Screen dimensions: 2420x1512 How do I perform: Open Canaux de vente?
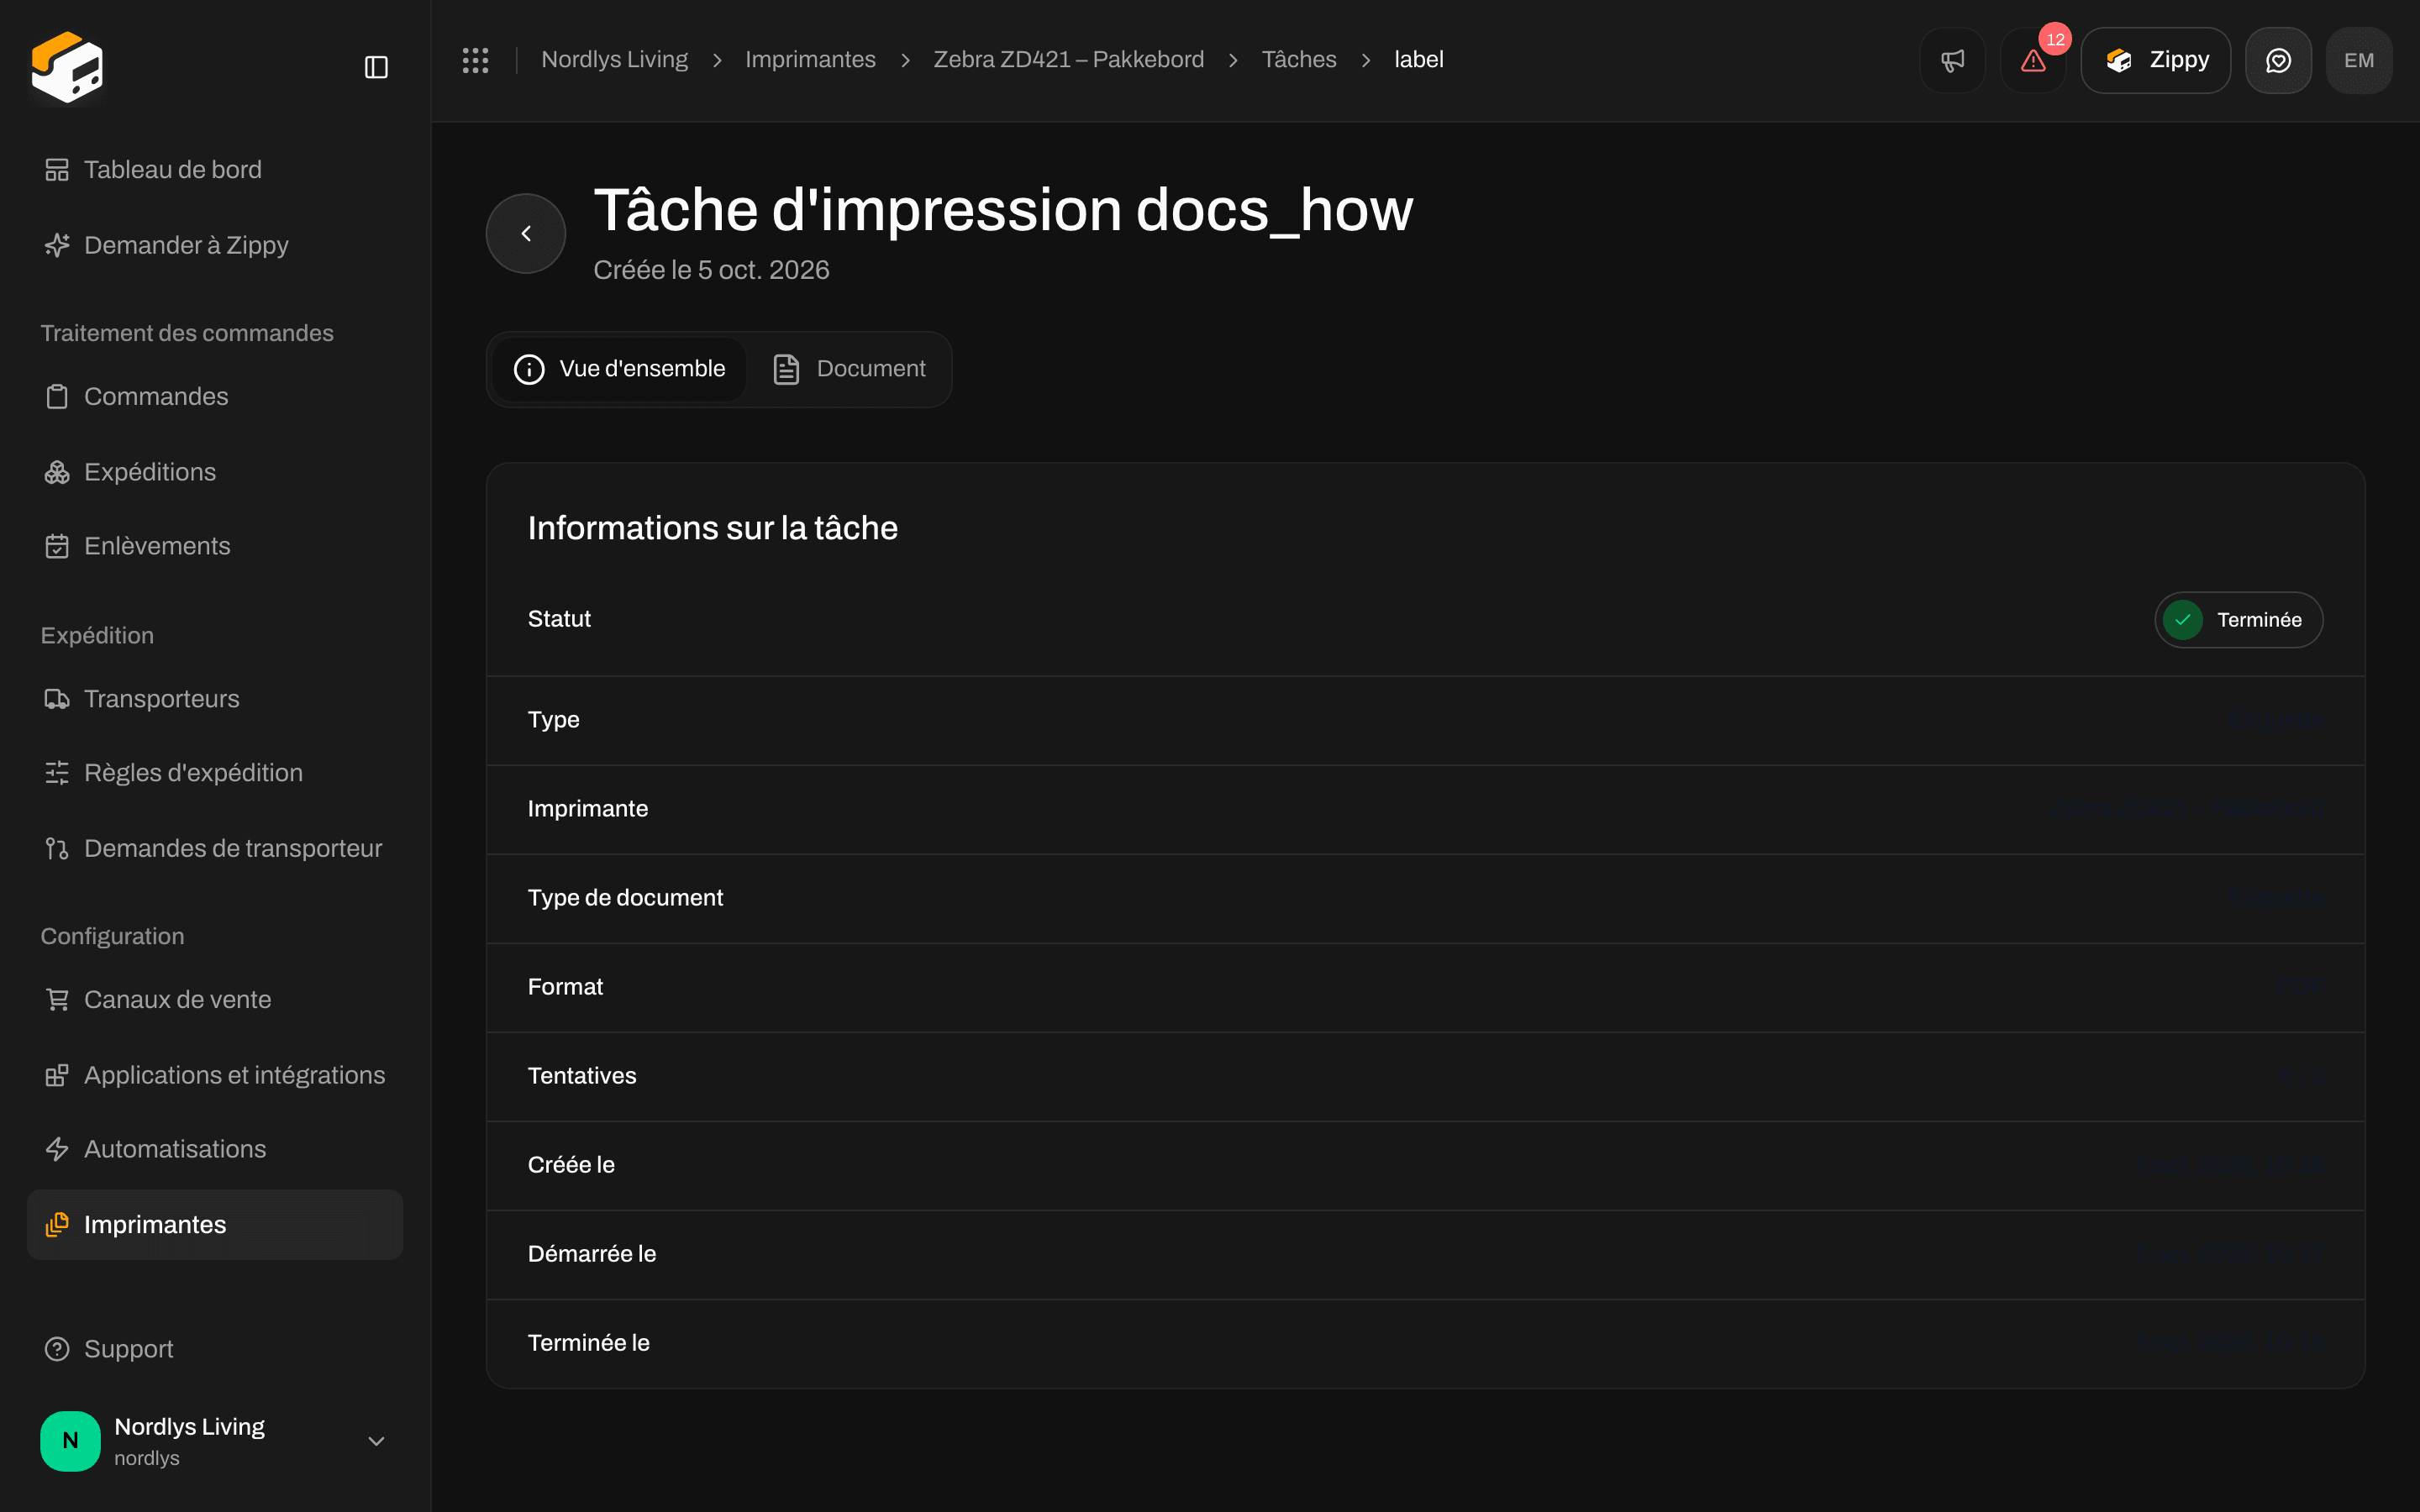point(215,1000)
